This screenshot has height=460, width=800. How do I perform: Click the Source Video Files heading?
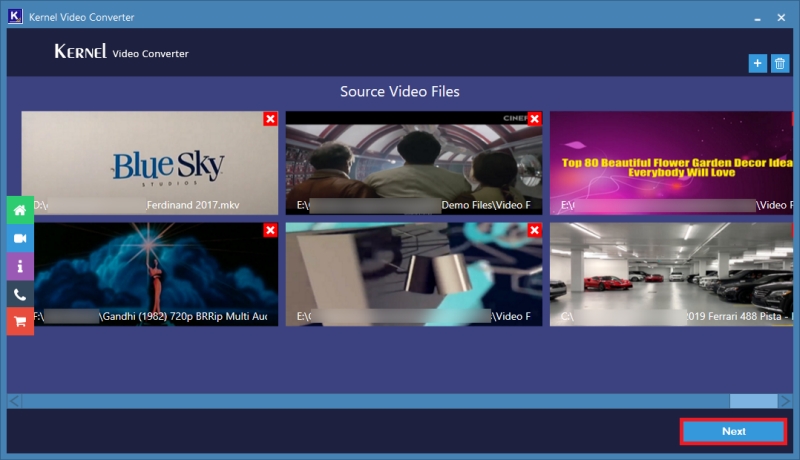click(x=399, y=91)
